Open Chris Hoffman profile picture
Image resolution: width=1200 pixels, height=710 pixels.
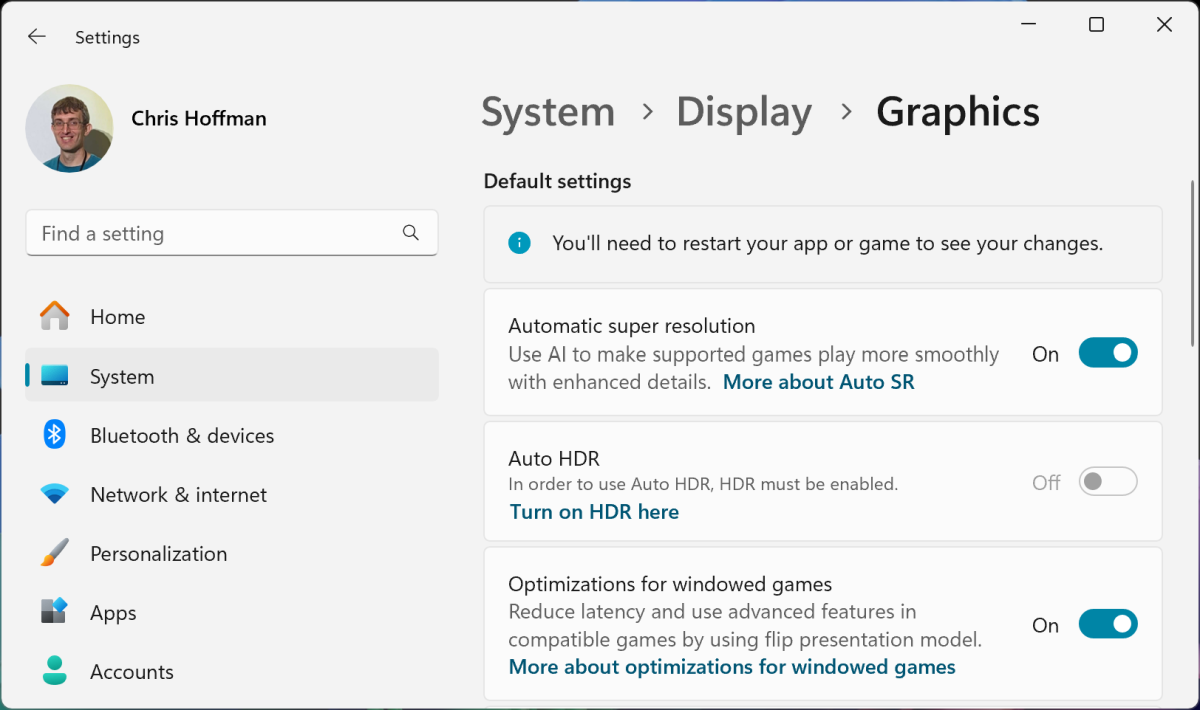pyautogui.click(x=70, y=129)
